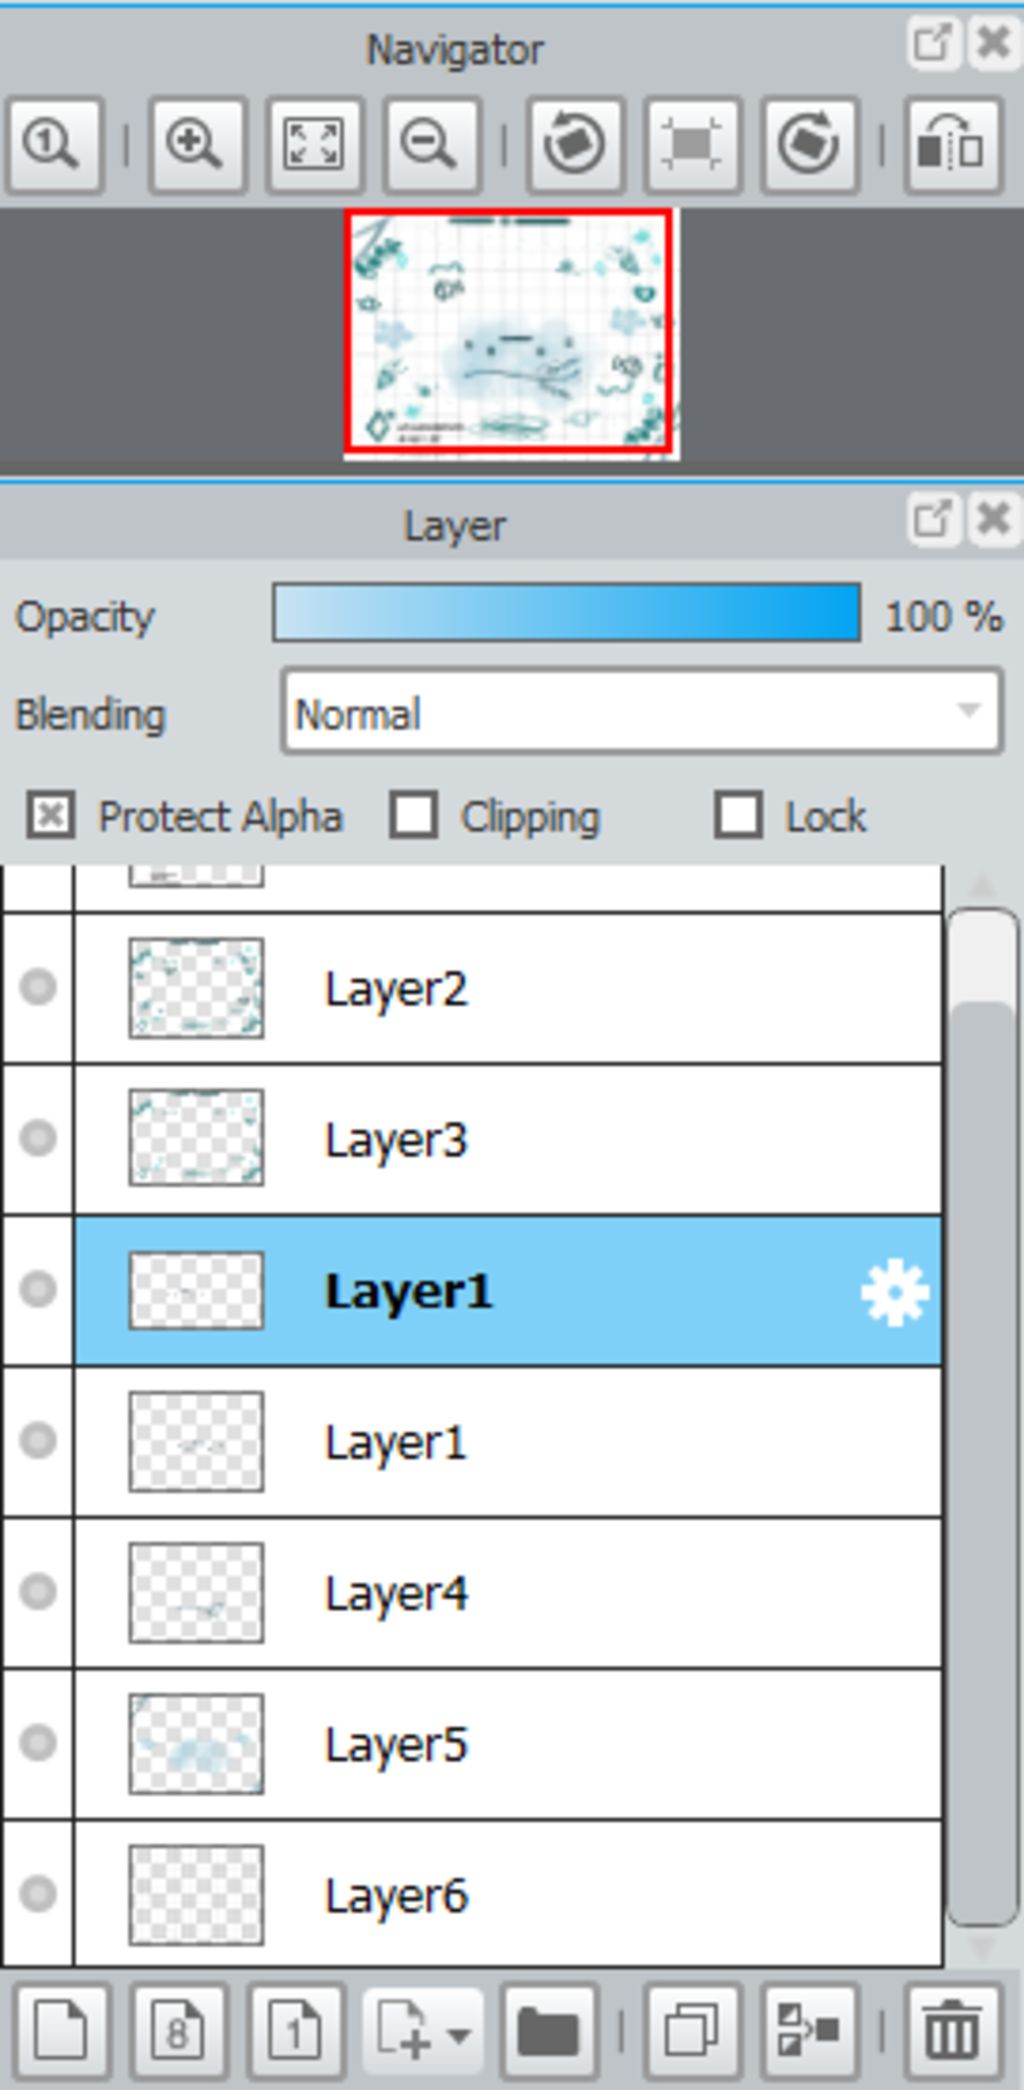Open the Blending mode dropdown
This screenshot has height=2090, width=1024.
pos(642,713)
